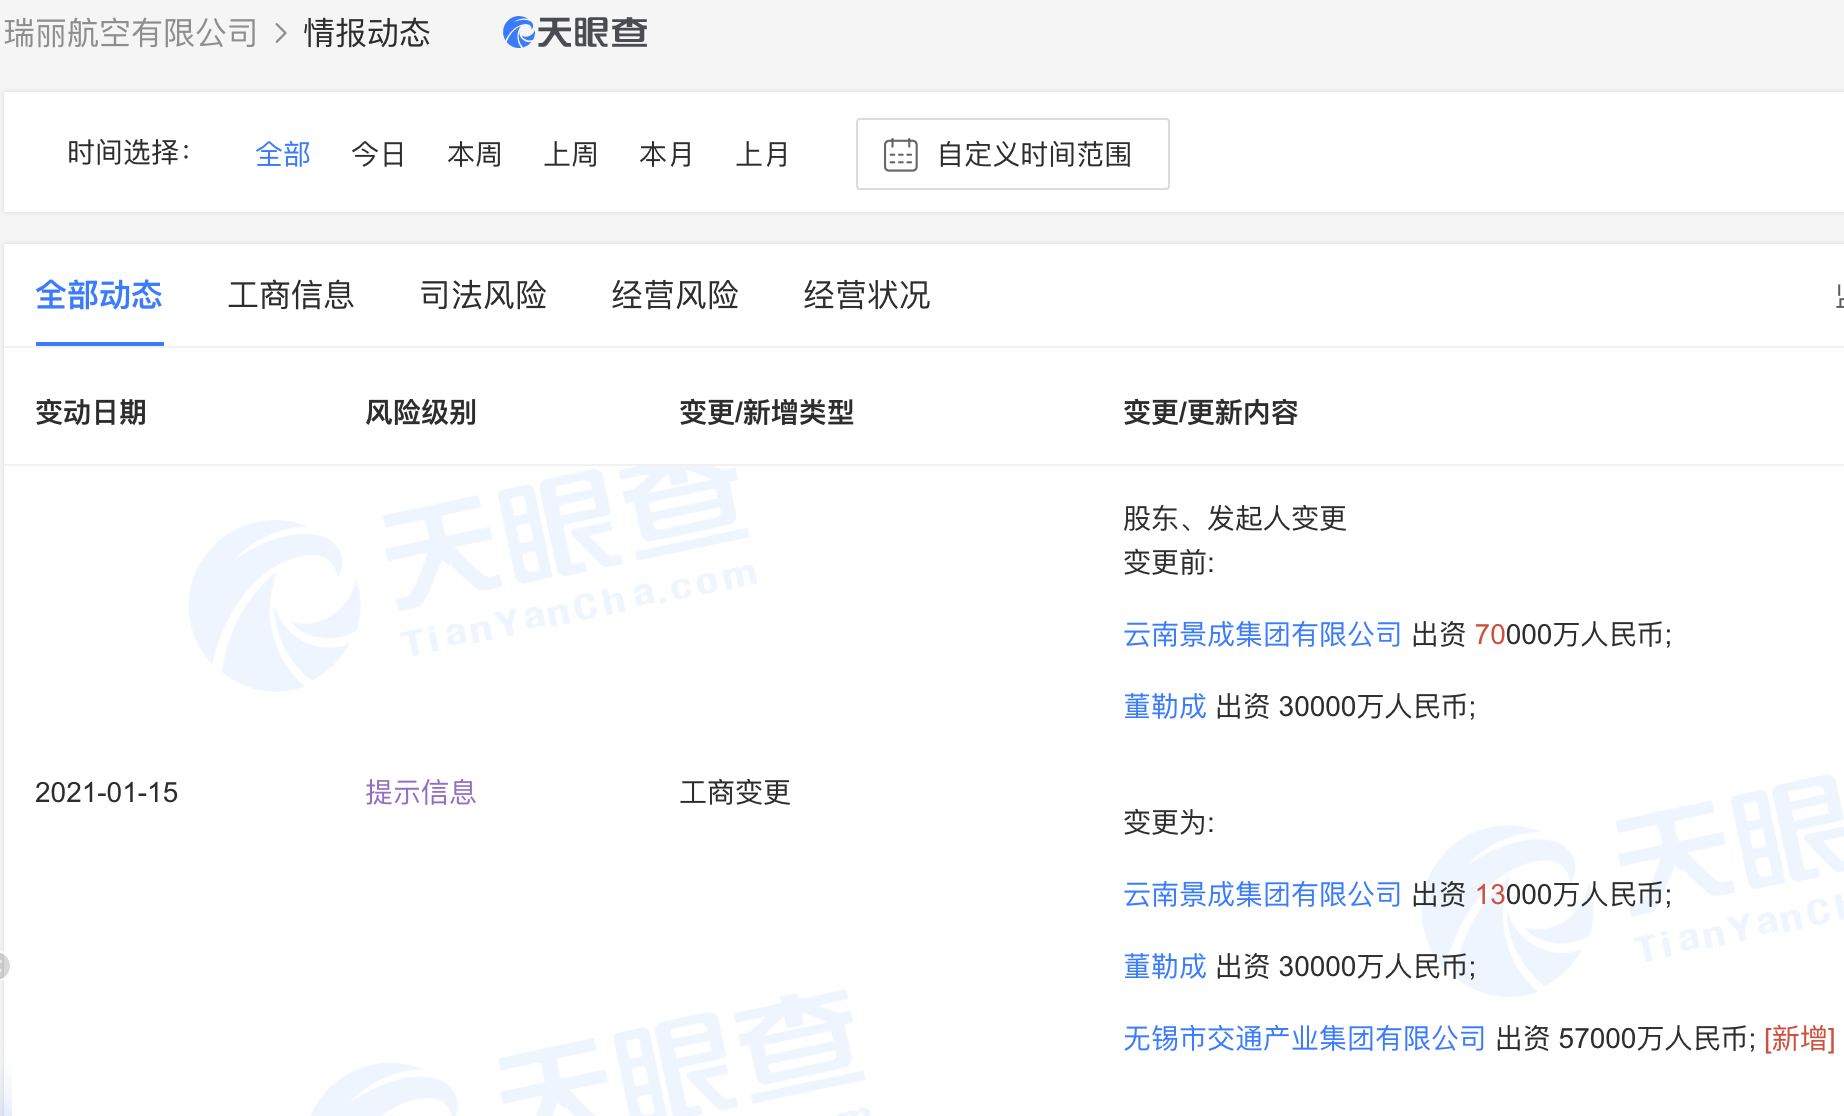The width and height of the screenshot is (1844, 1116).
Task: Select 全部 time filter
Action: tap(283, 154)
